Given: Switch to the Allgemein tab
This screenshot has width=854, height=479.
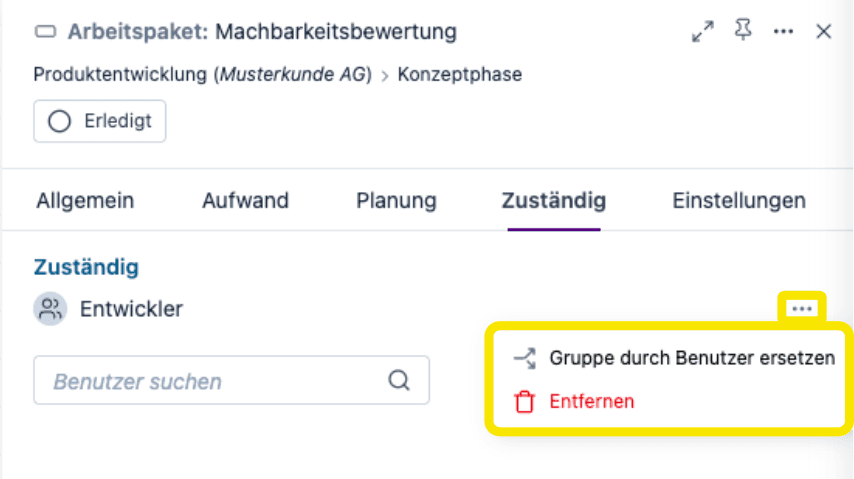Looking at the screenshot, I should click(x=85, y=201).
